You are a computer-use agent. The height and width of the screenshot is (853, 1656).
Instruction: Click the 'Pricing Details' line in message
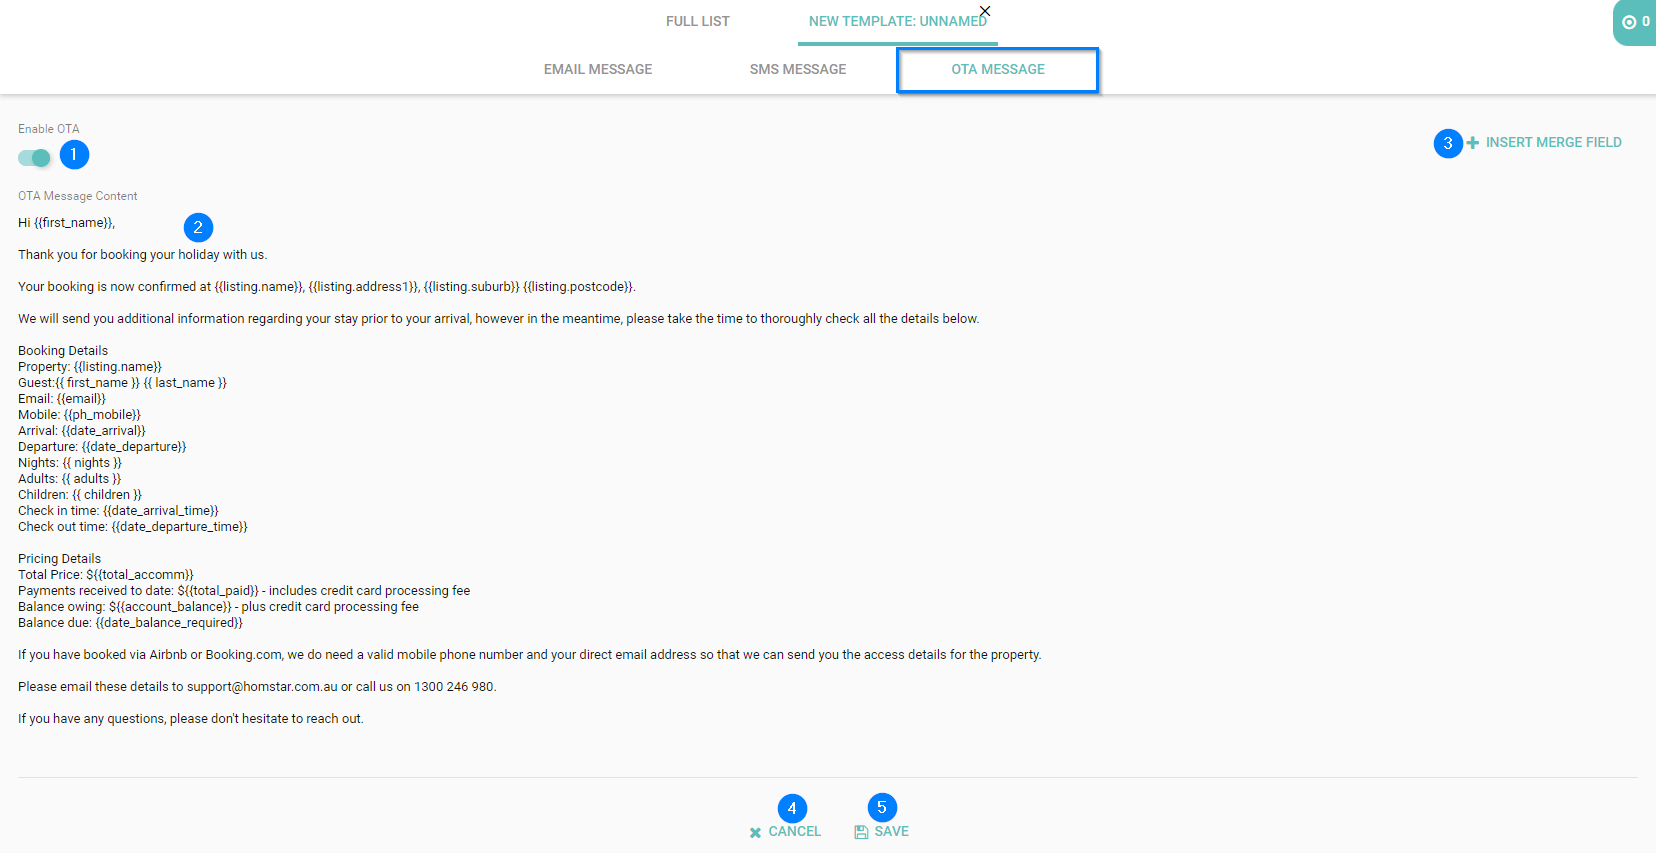pyautogui.click(x=60, y=559)
